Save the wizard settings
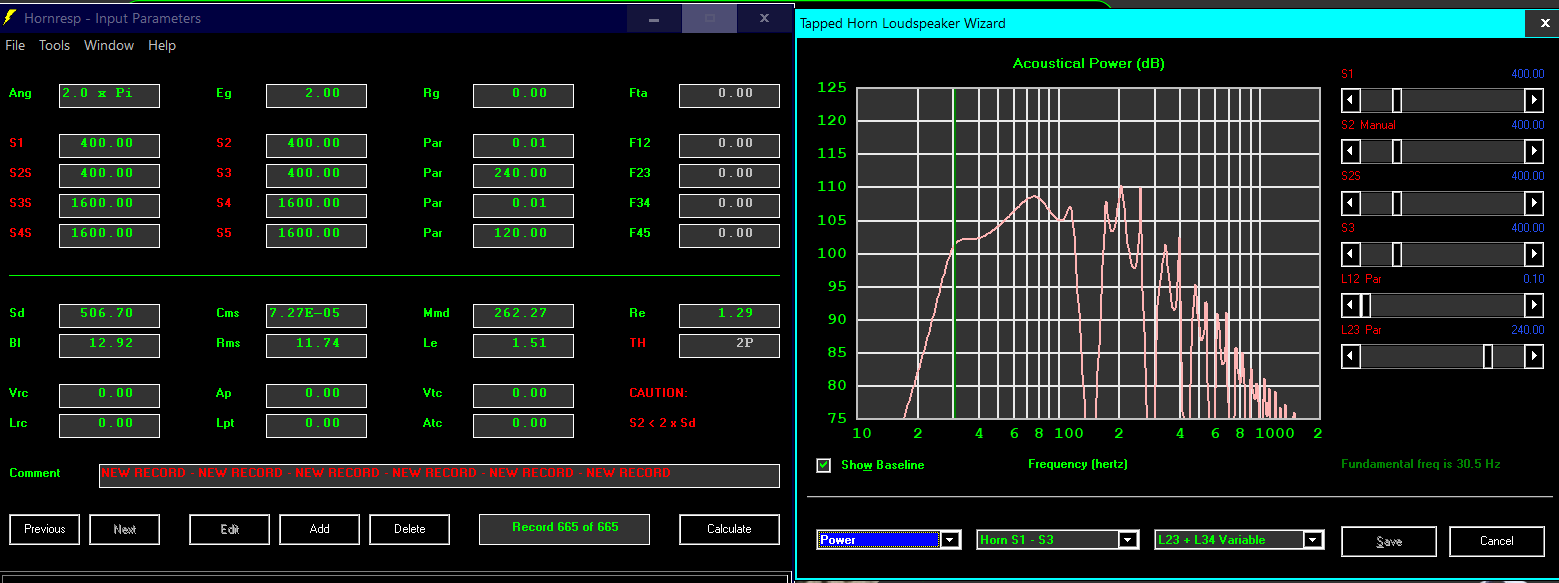 point(1389,541)
